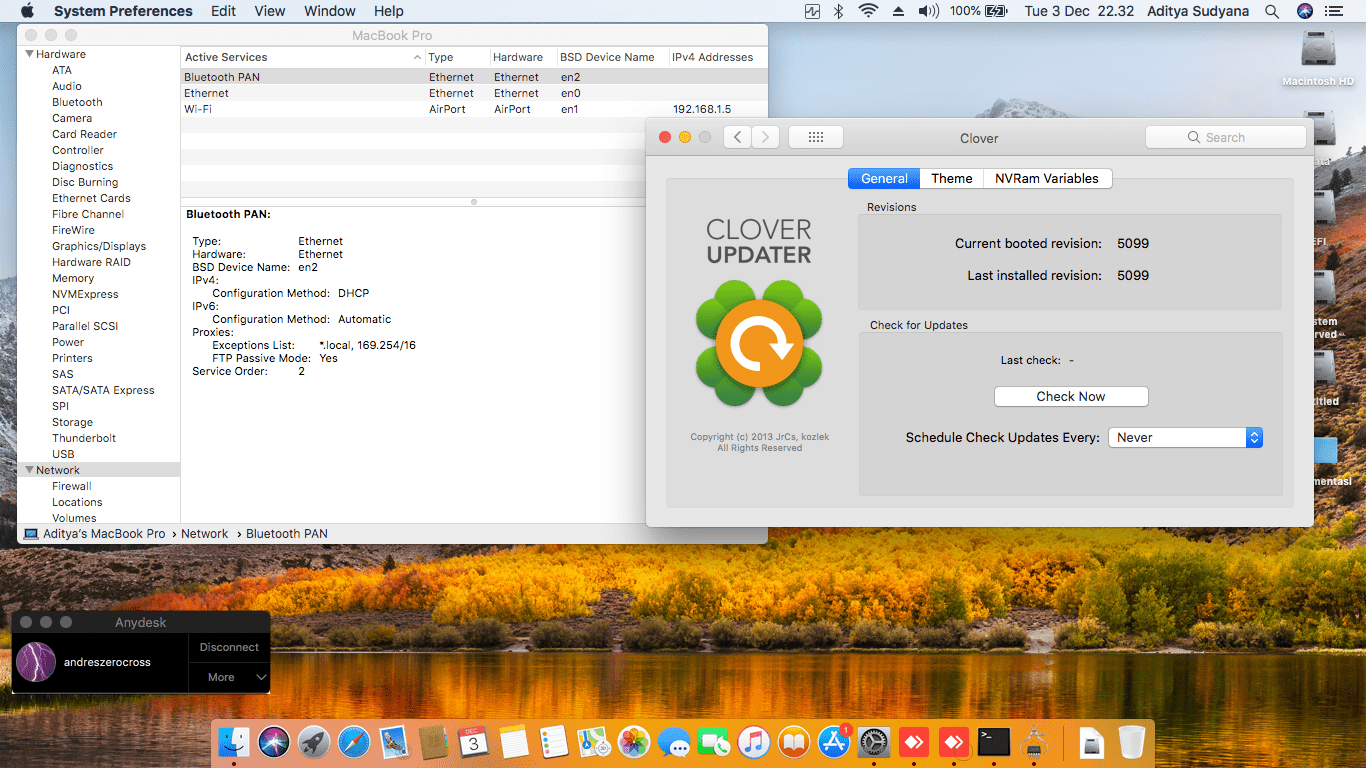This screenshot has width=1366, height=768.
Task: Click the andreszerocross avatar in Anydesk
Action: coord(36,662)
